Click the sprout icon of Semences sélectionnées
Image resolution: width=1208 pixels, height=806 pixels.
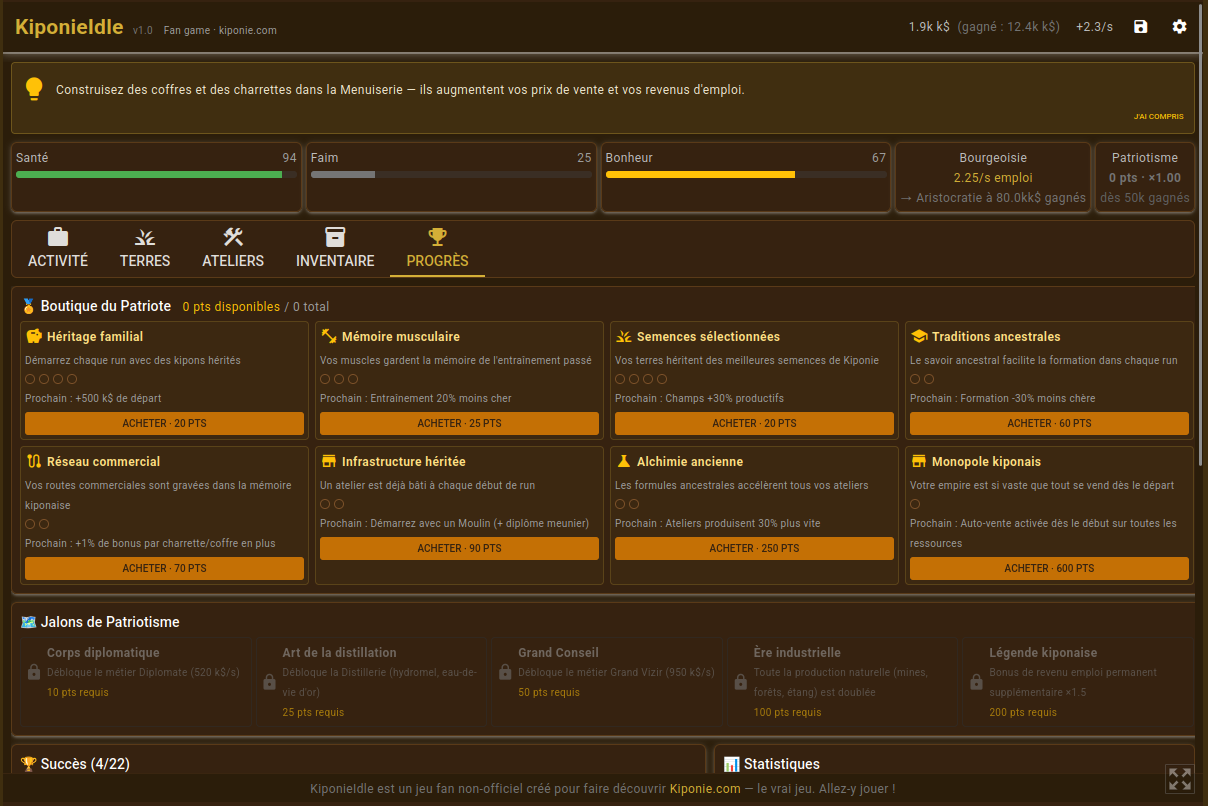point(624,336)
